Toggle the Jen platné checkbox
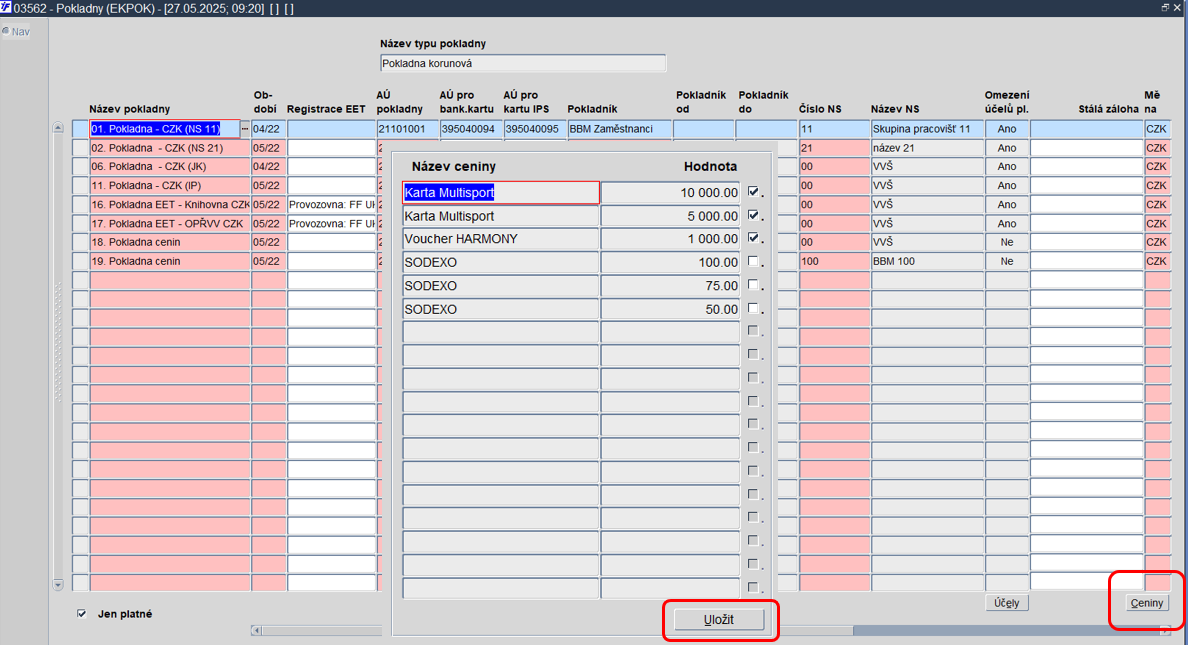Viewport: 1188px width, 645px height. [82, 614]
